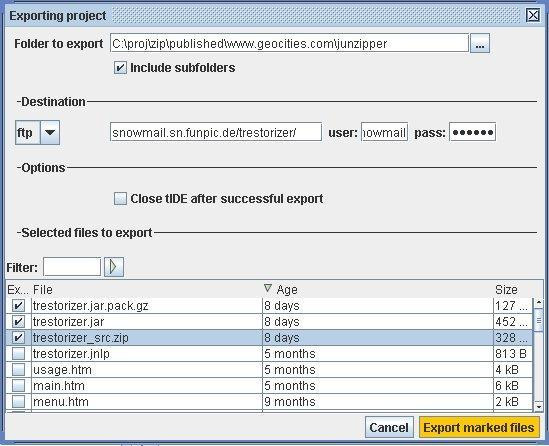Apply filter with the arrow button
549x446 pixels.
[x=114, y=267]
